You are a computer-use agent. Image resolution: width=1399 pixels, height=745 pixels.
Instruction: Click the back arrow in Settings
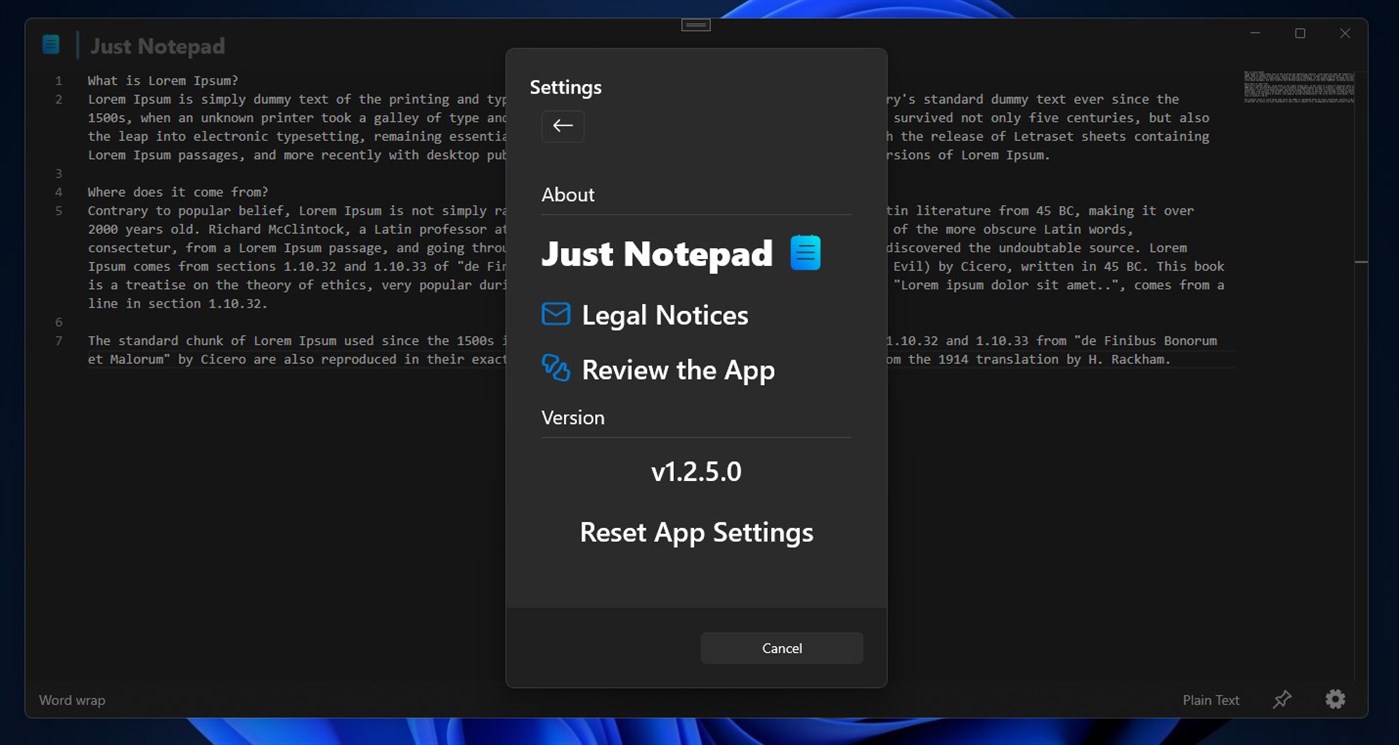(x=562, y=126)
